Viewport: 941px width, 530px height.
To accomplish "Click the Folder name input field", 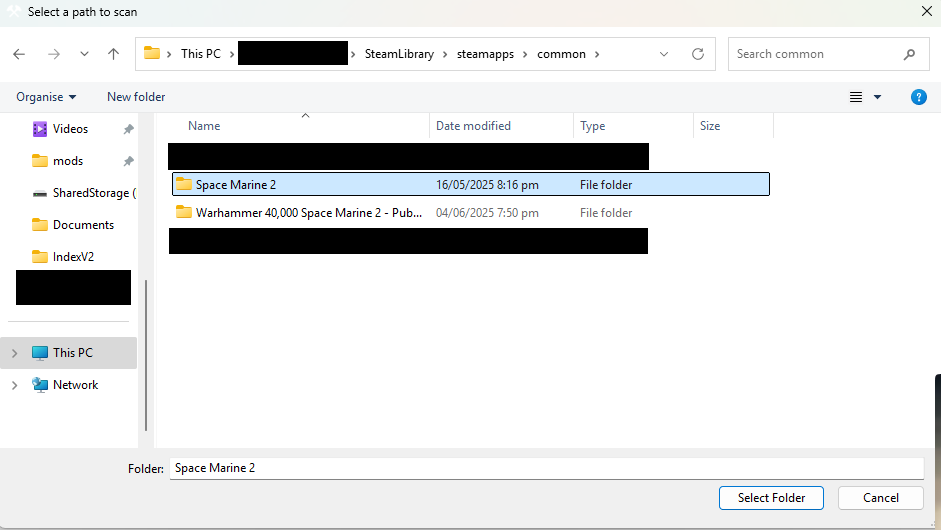I will point(547,468).
